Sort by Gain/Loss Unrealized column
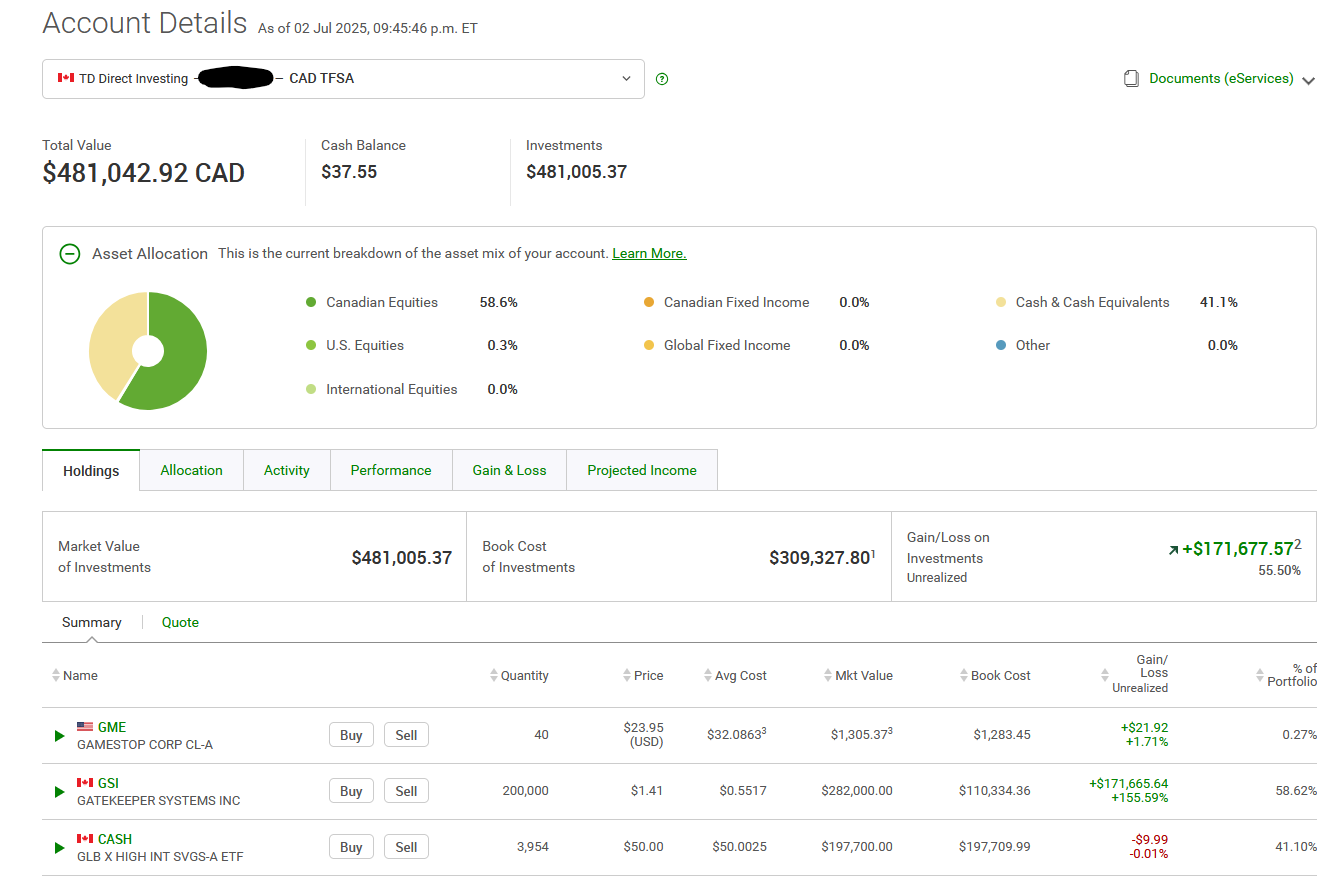This screenshot has height=892, width=1324. click(1134, 674)
